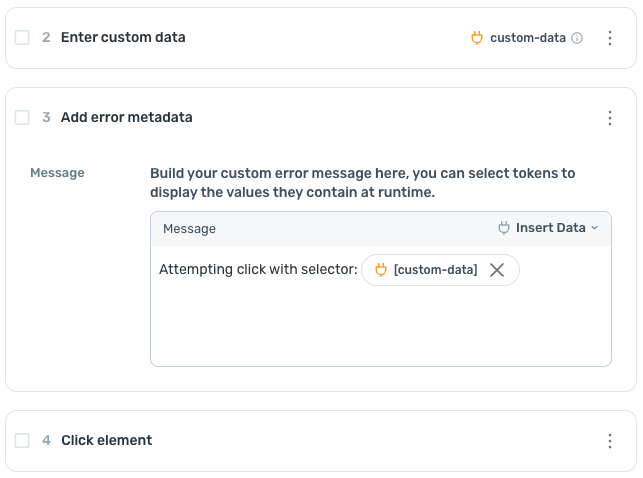Expand the Enter custom data step title
Viewport: 643px width, 478px height.
[x=123, y=37]
